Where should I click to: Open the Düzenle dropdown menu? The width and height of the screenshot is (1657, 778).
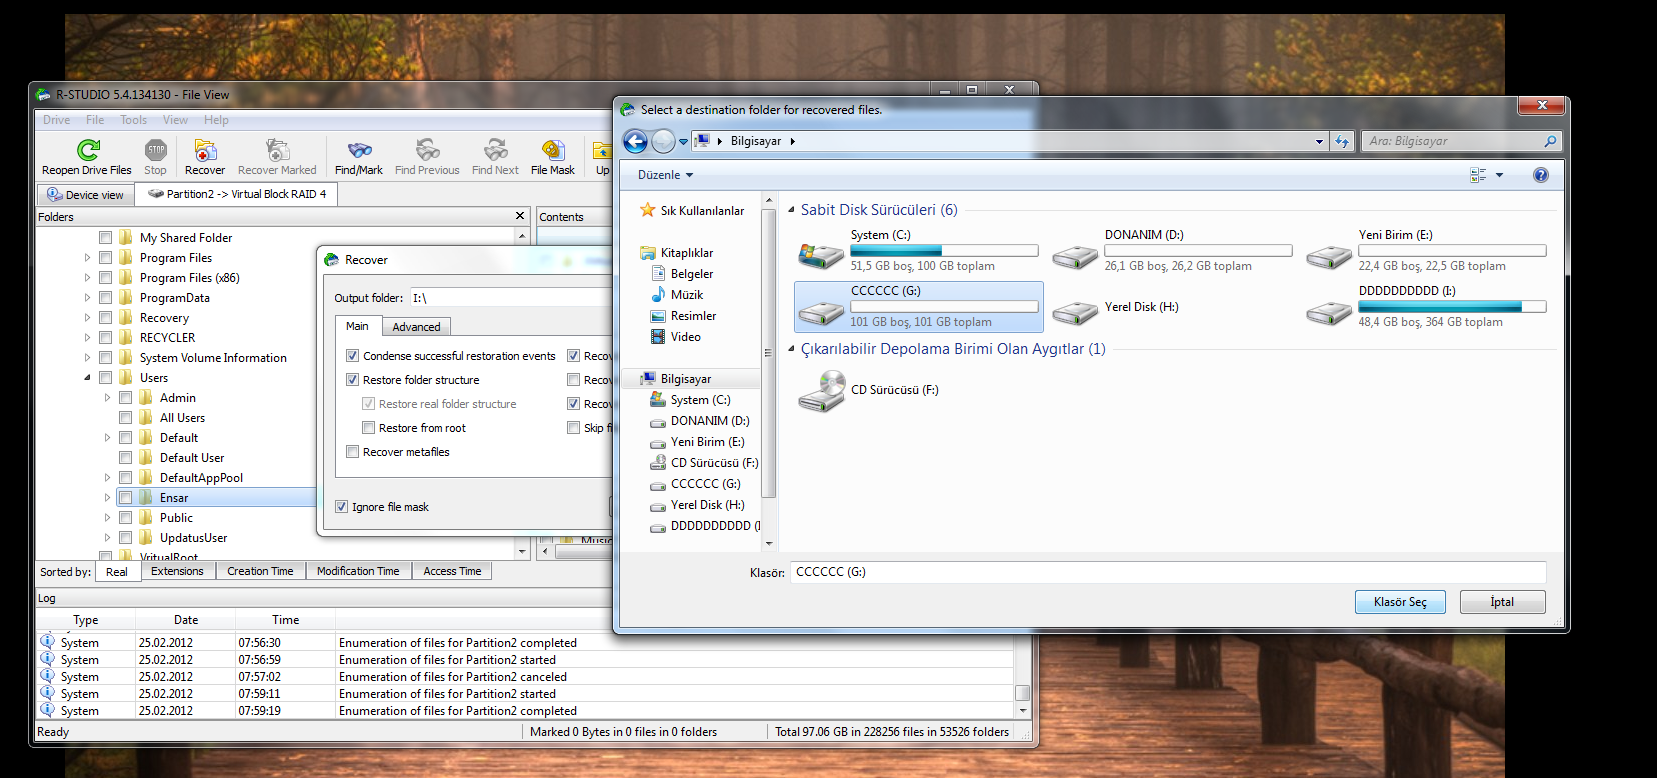click(x=665, y=175)
